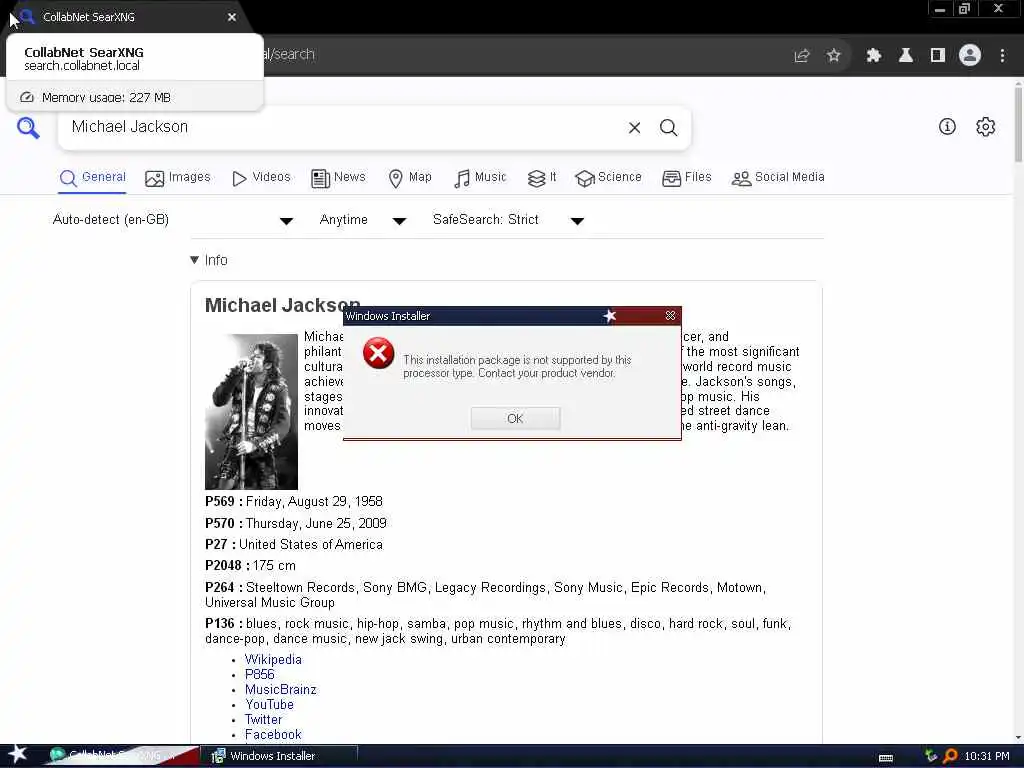
Task: Switch to the News tab
Action: click(338, 178)
